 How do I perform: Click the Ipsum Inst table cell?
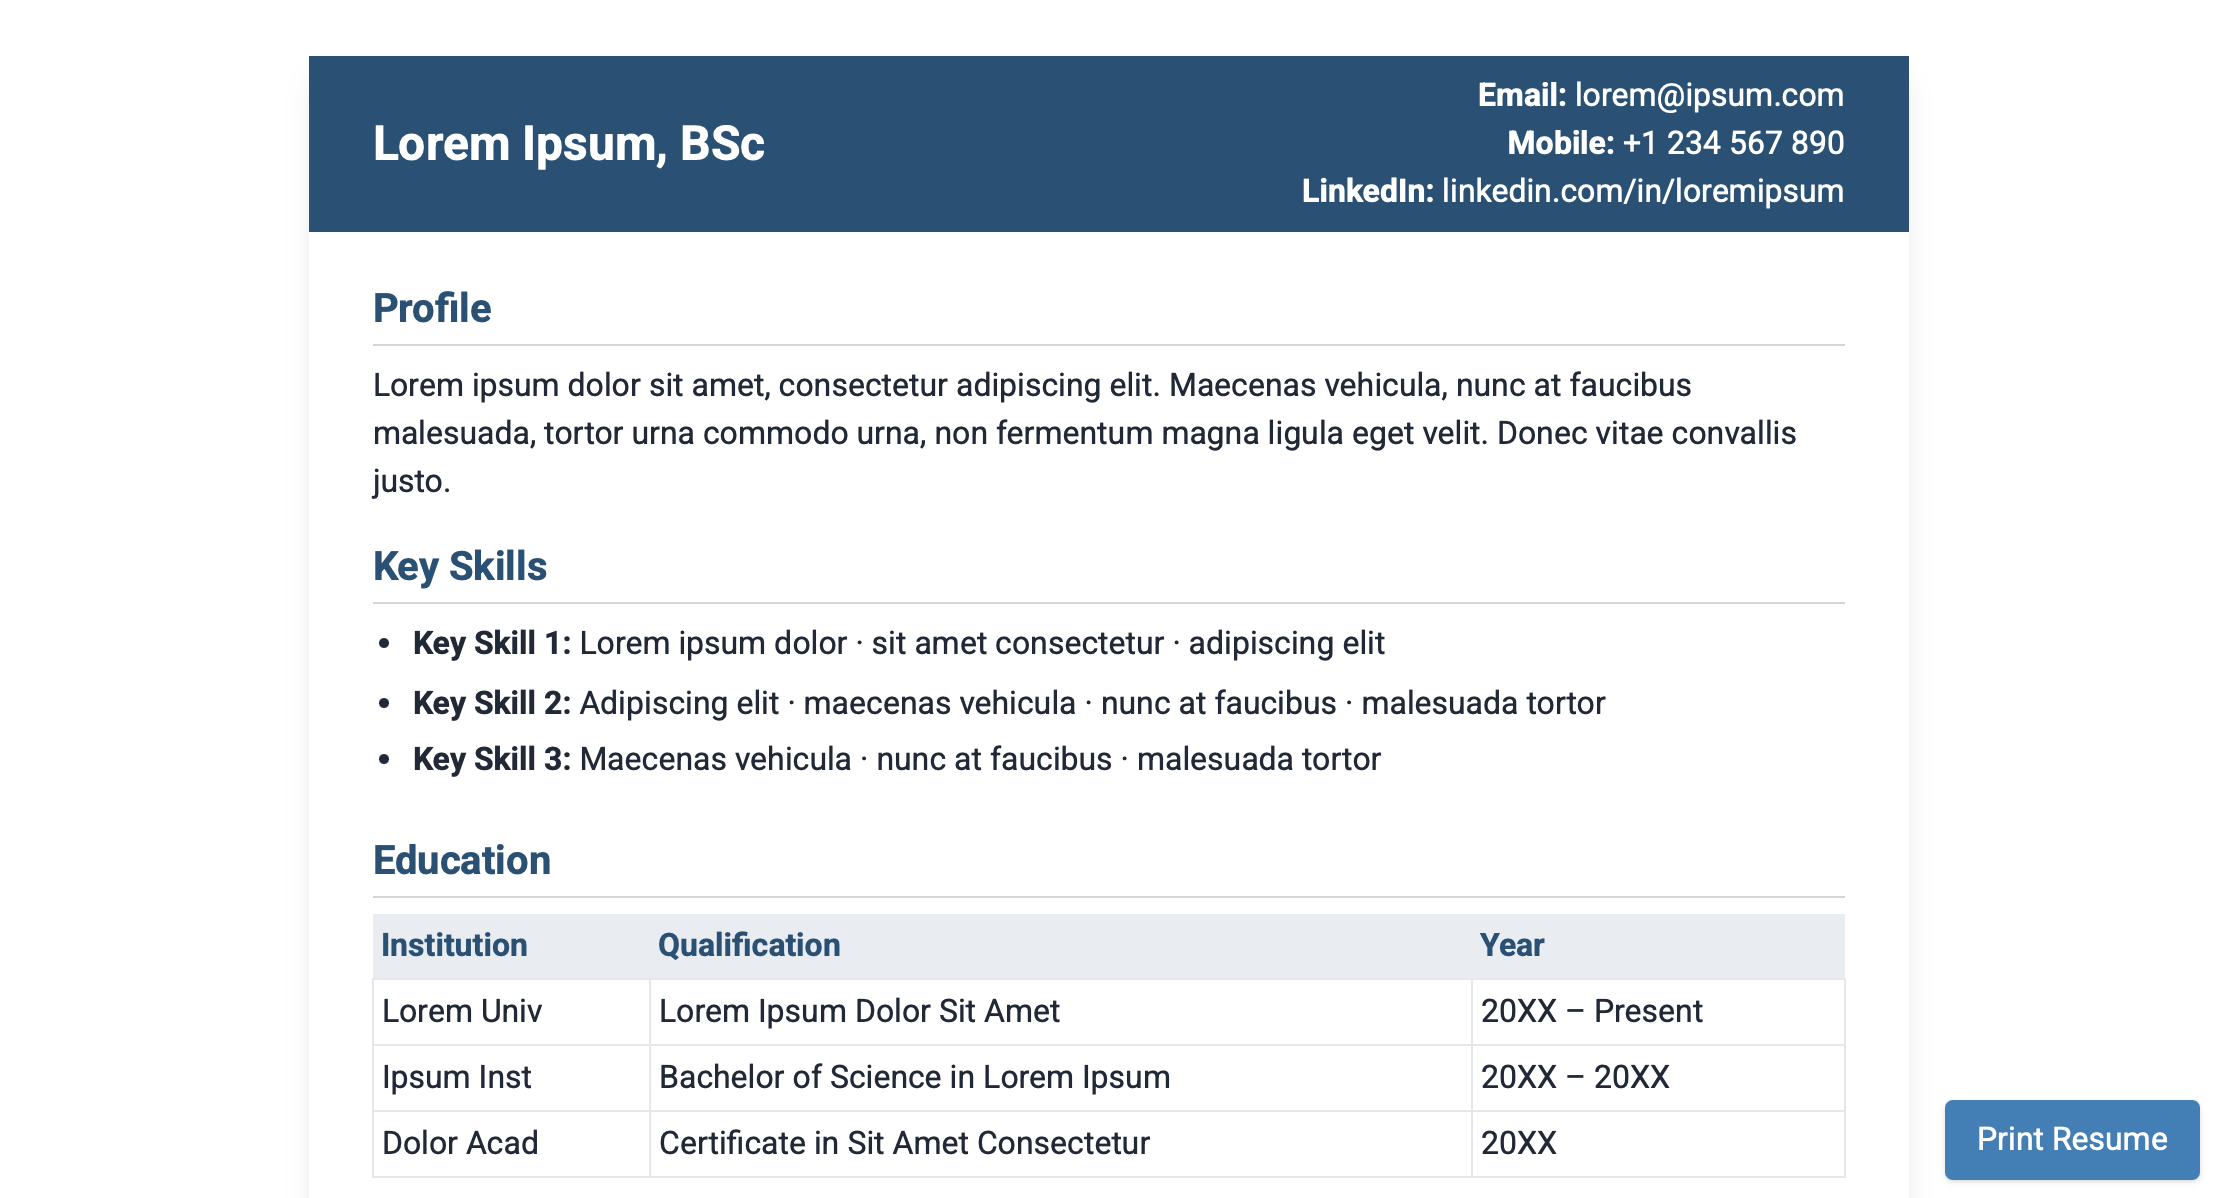pos(455,1077)
